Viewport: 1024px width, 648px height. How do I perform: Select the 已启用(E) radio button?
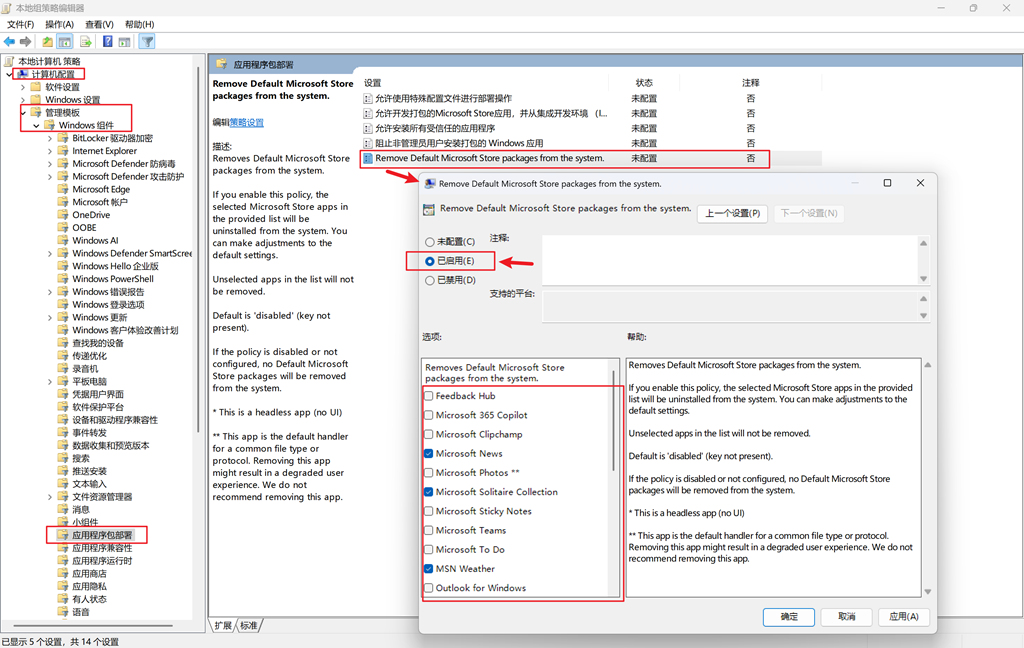click(x=430, y=261)
